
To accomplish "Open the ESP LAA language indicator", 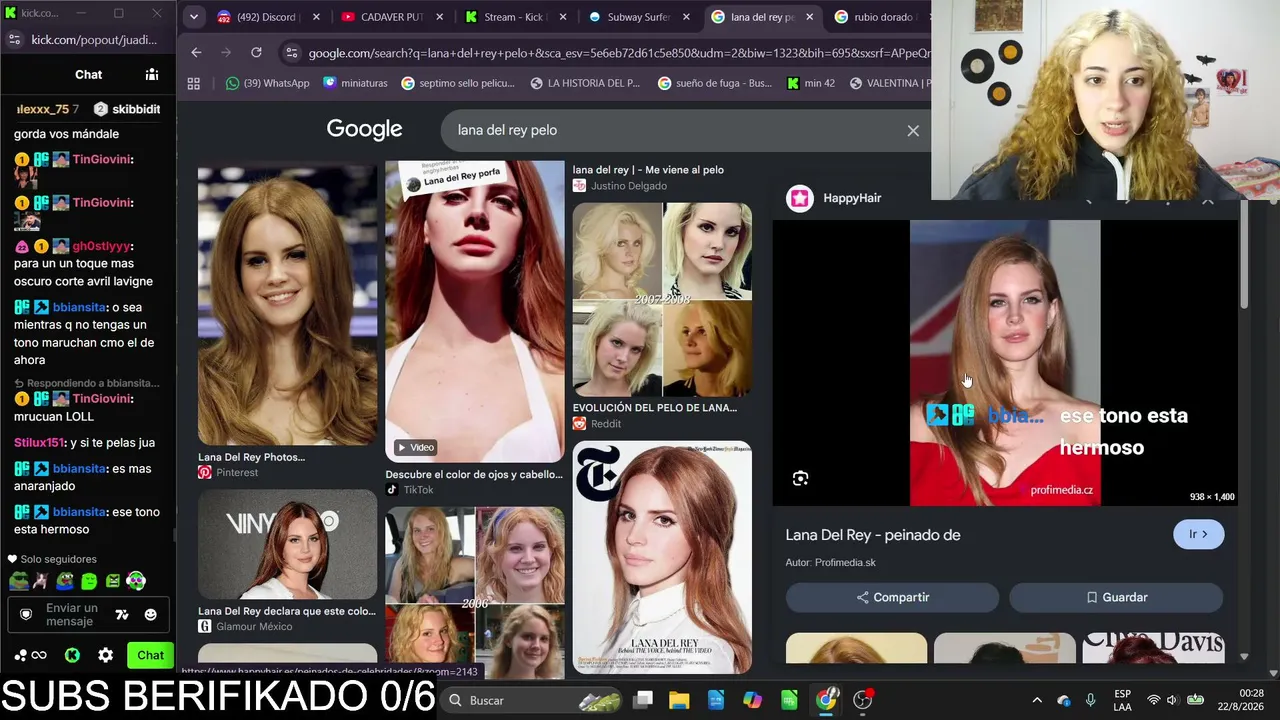I will point(1123,700).
